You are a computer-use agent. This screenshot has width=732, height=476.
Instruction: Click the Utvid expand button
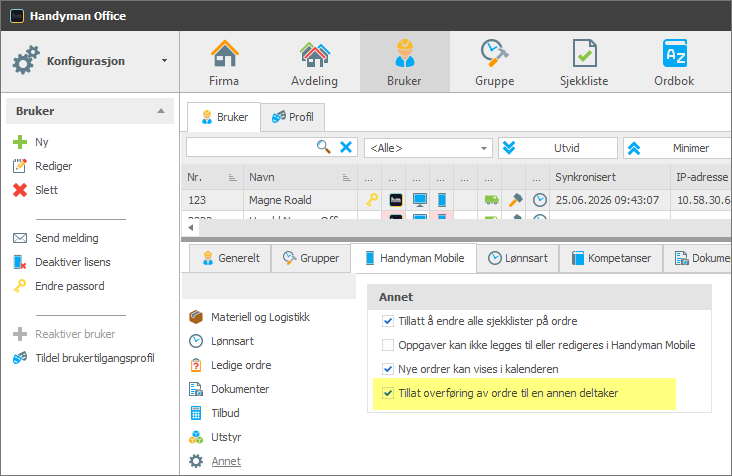coord(558,148)
